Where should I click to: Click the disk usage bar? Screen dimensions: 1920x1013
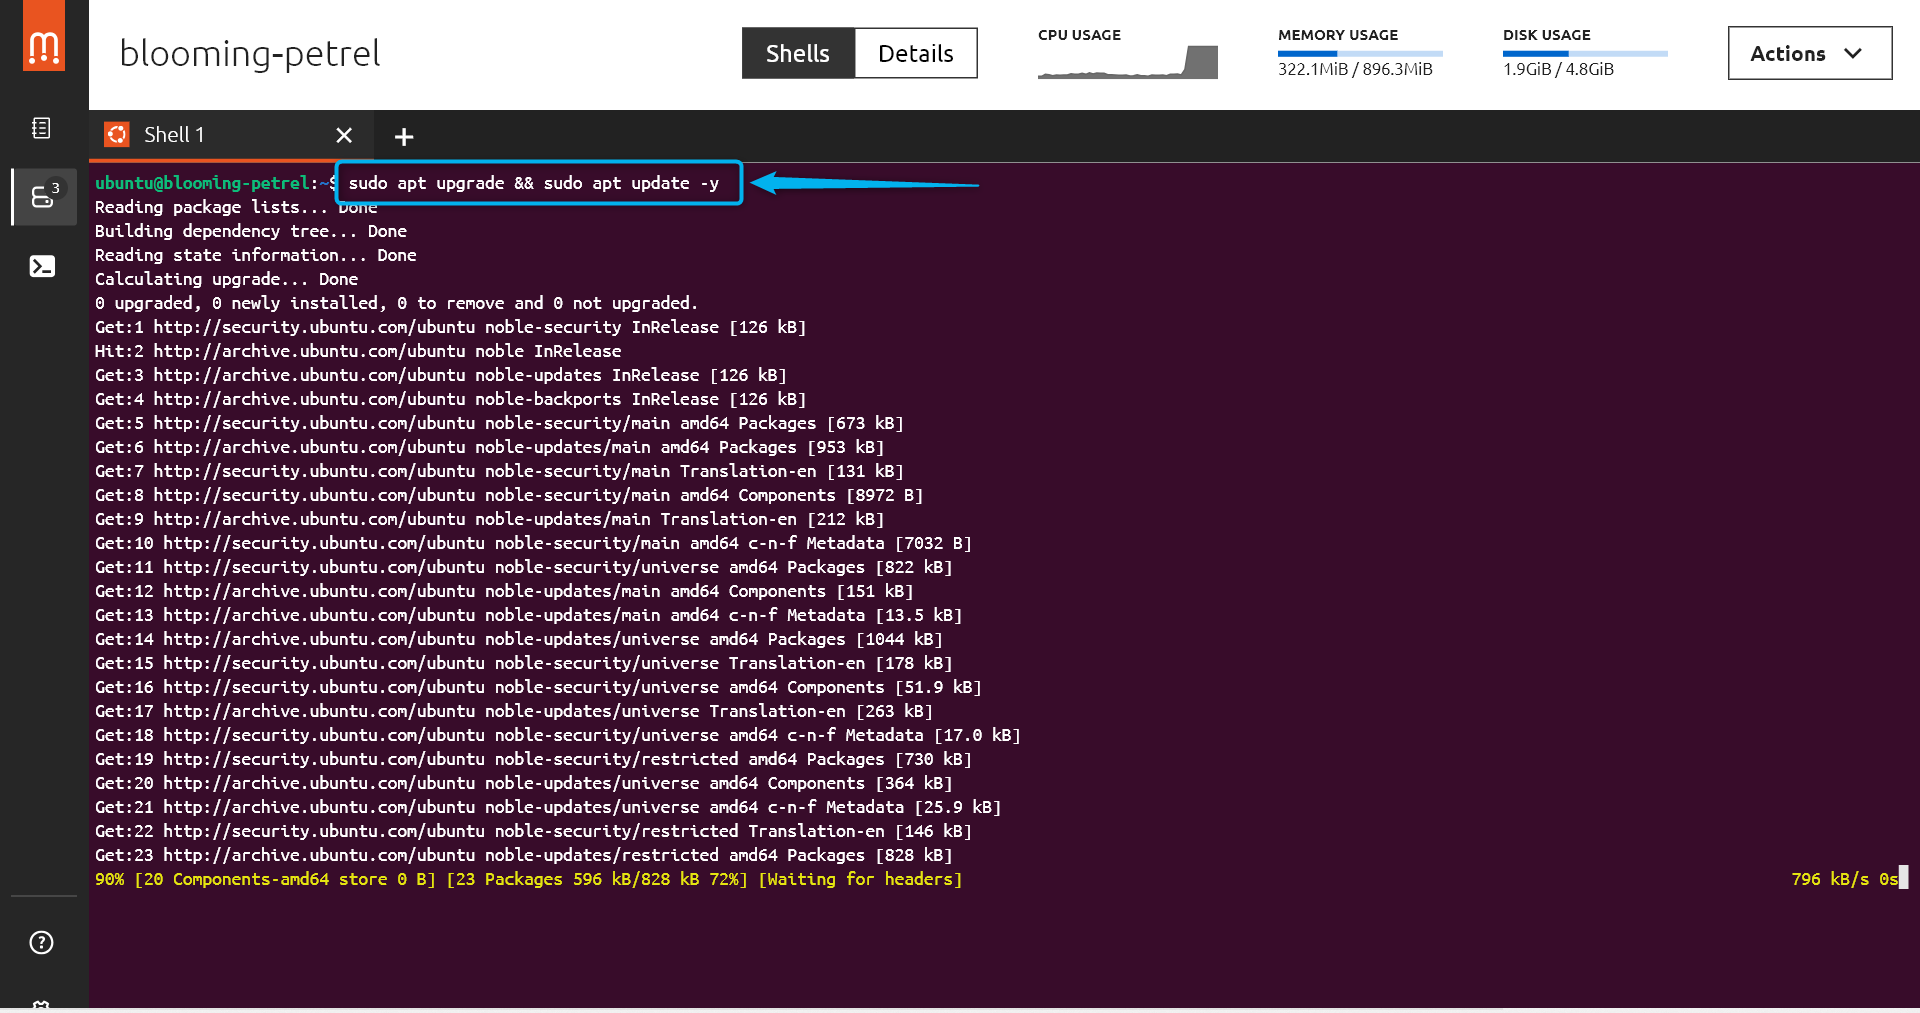1585,53
